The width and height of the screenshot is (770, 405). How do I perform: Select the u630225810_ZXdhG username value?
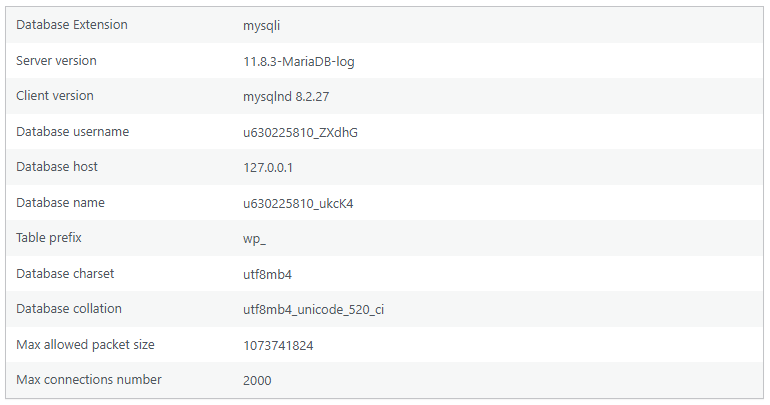300,132
